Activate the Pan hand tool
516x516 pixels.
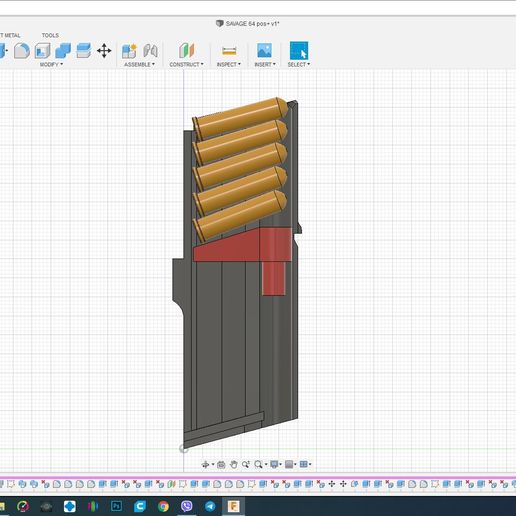[x=234, y=464]
